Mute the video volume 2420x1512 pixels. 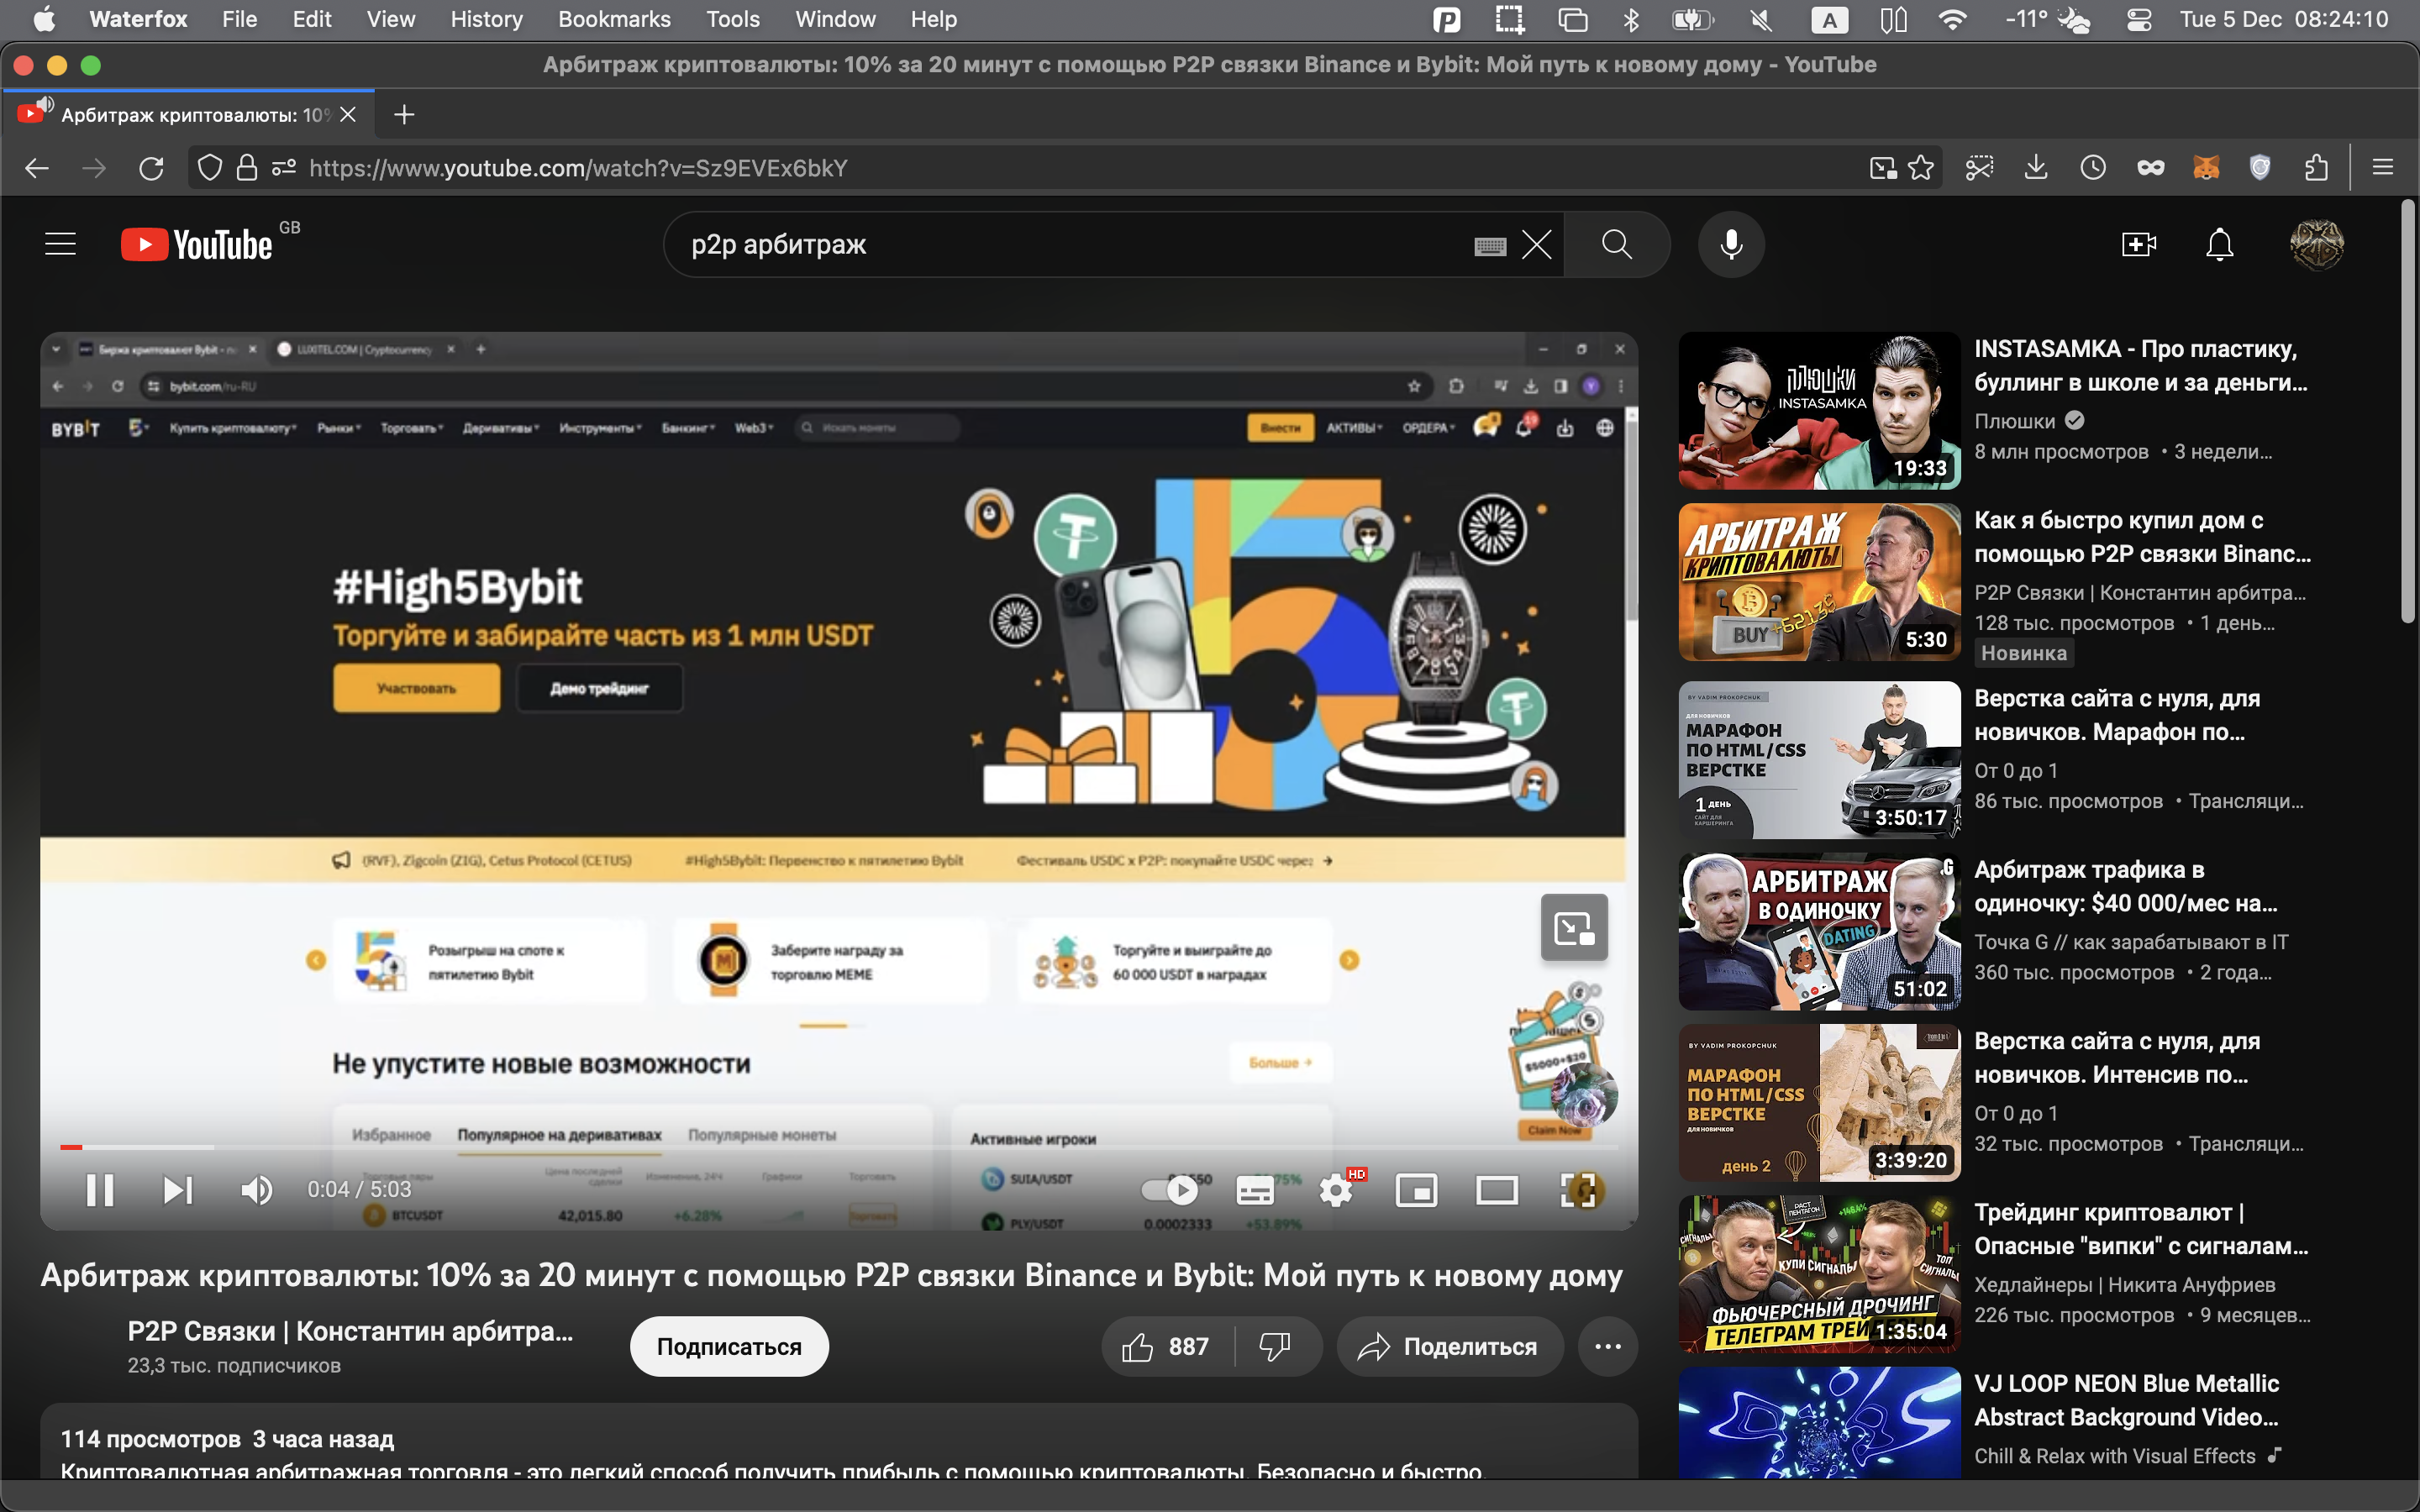(x=257, y=1190)
